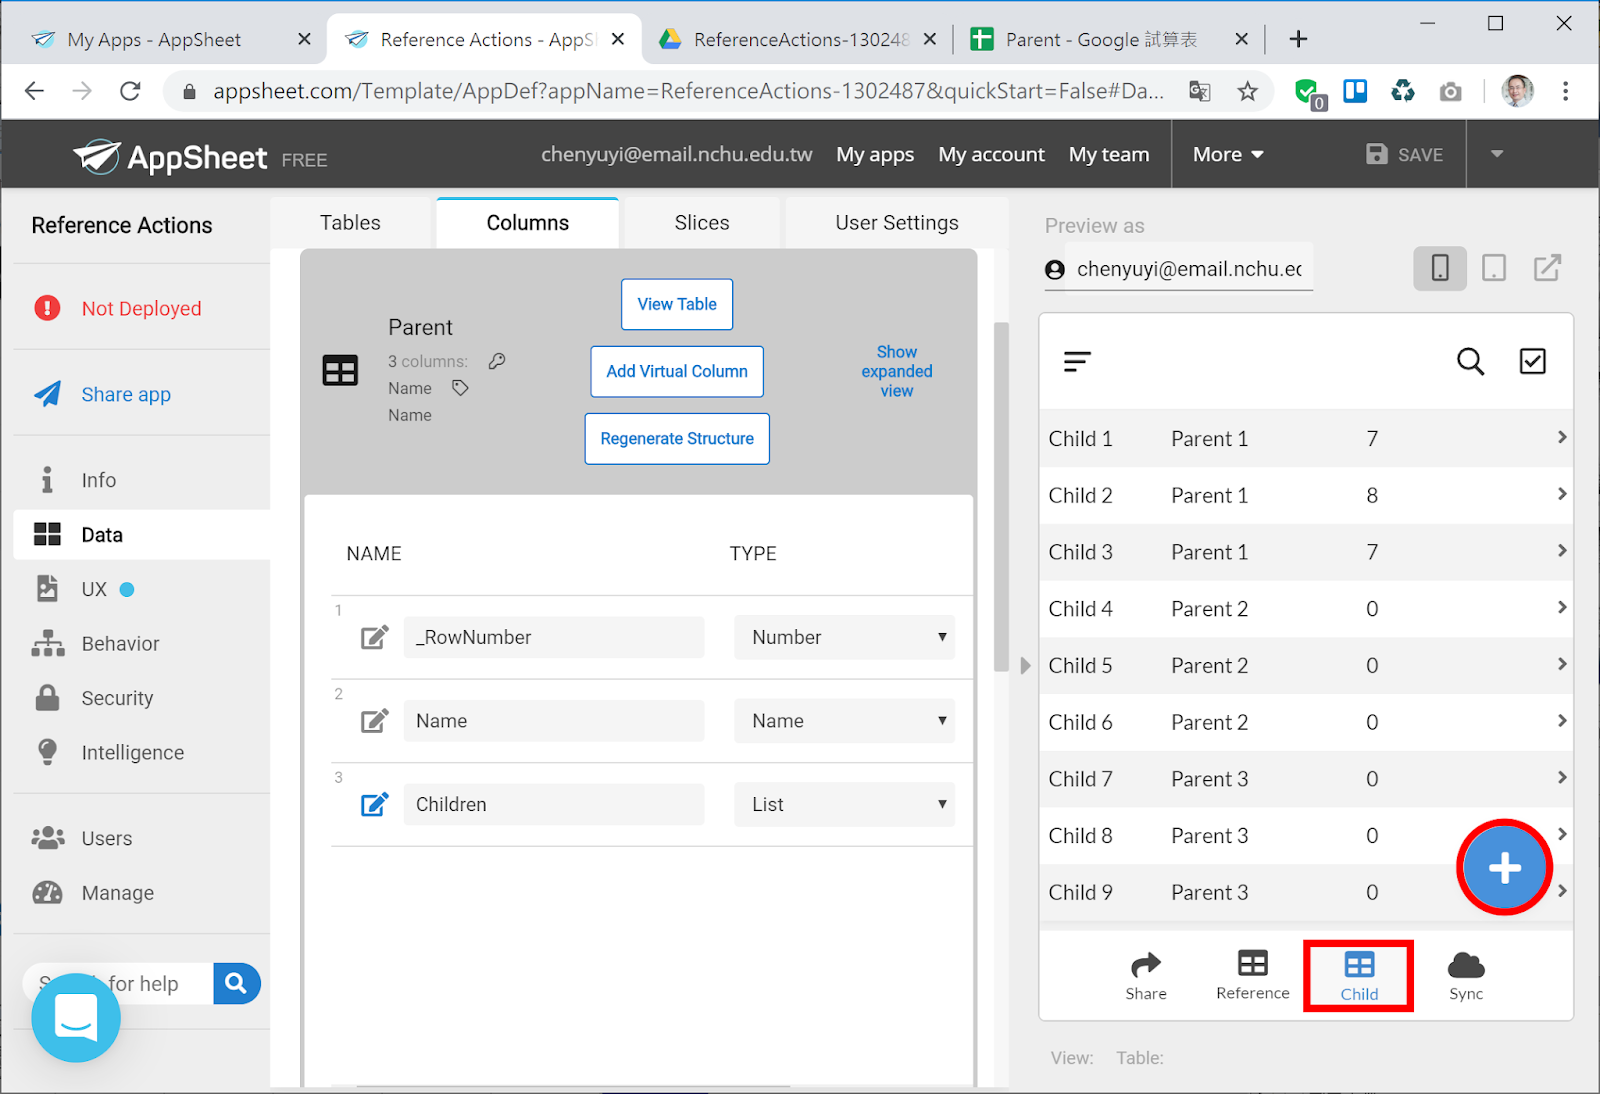Click Regenerate Structure button
The height and width of the screenshot is (1094, 1600).
pyautogui.click(x=677, y=439)
